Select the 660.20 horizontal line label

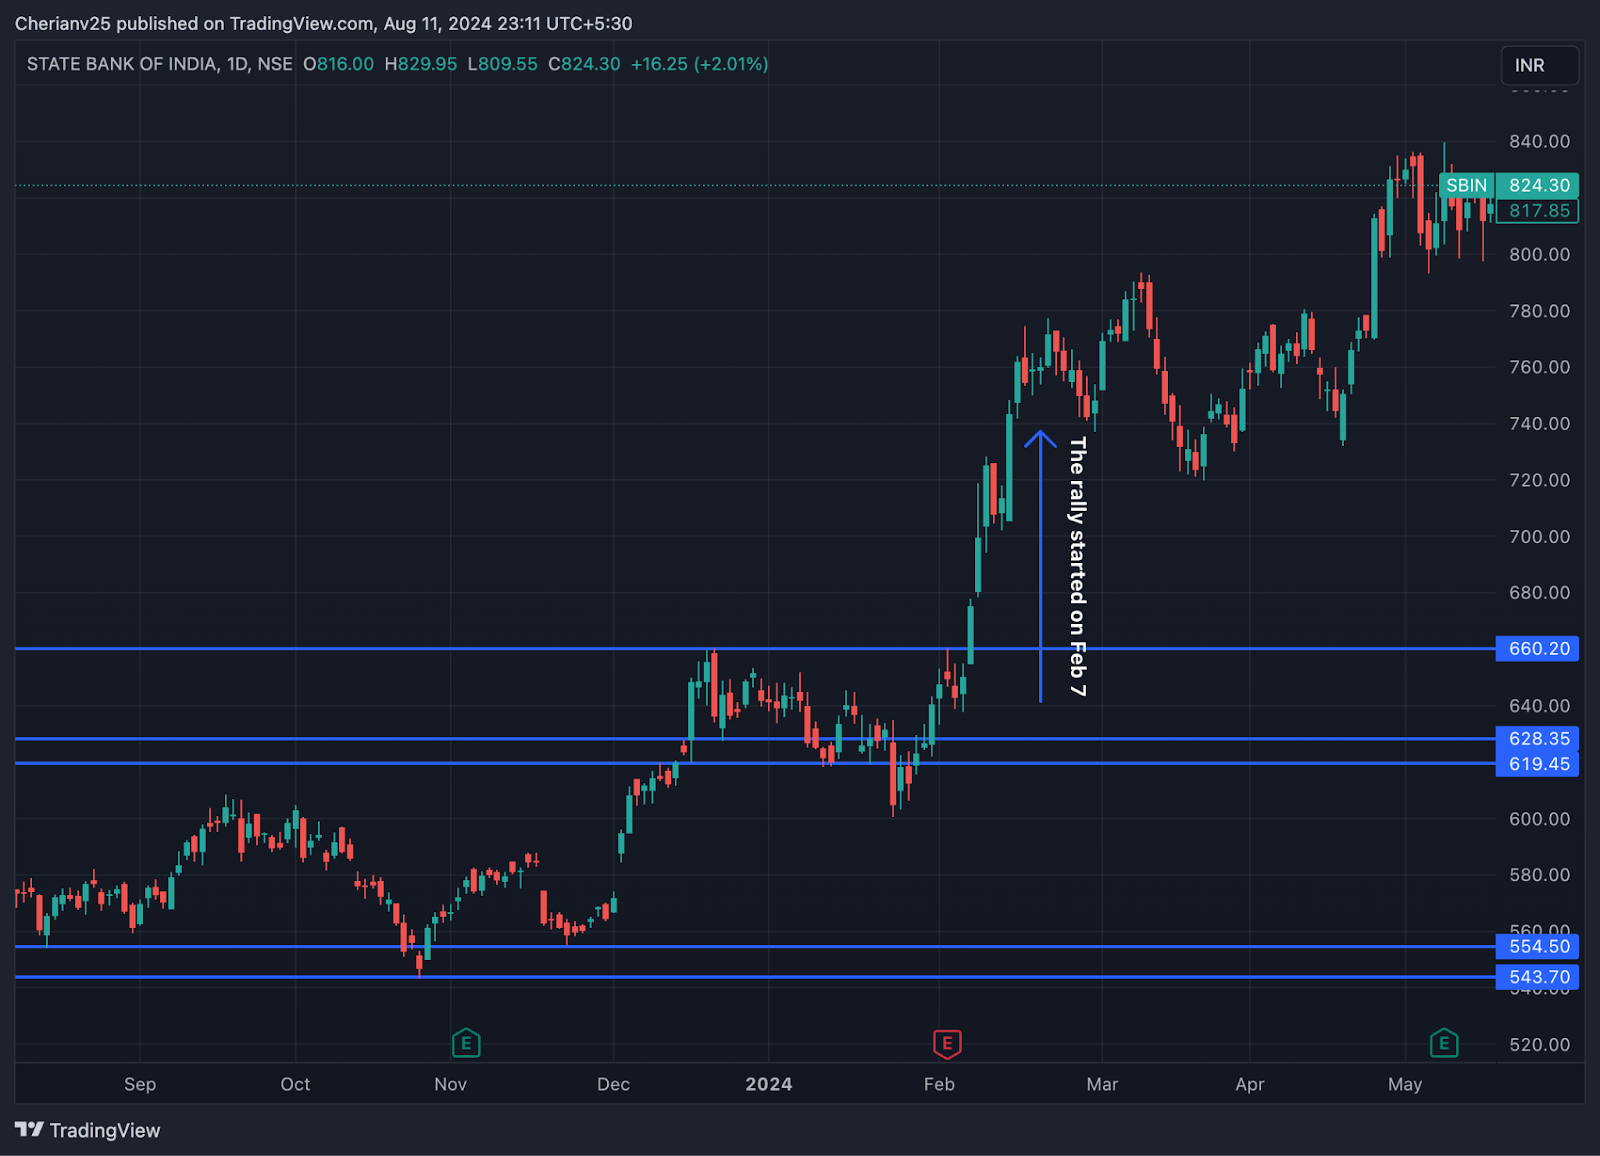[1538, 648]
